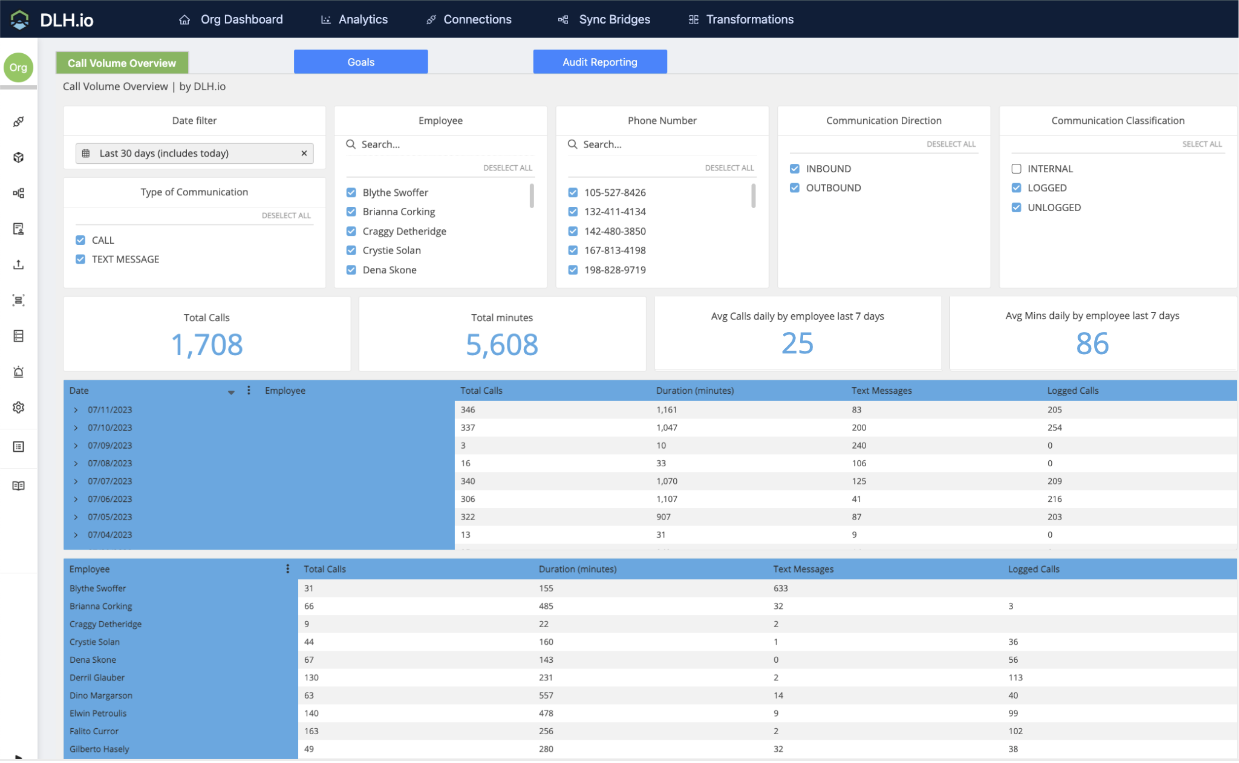Image resolution: width=1239 pixels, height=763 pixels.
Task: Open the Transformations menu in the top navigation
Action: 740,19
